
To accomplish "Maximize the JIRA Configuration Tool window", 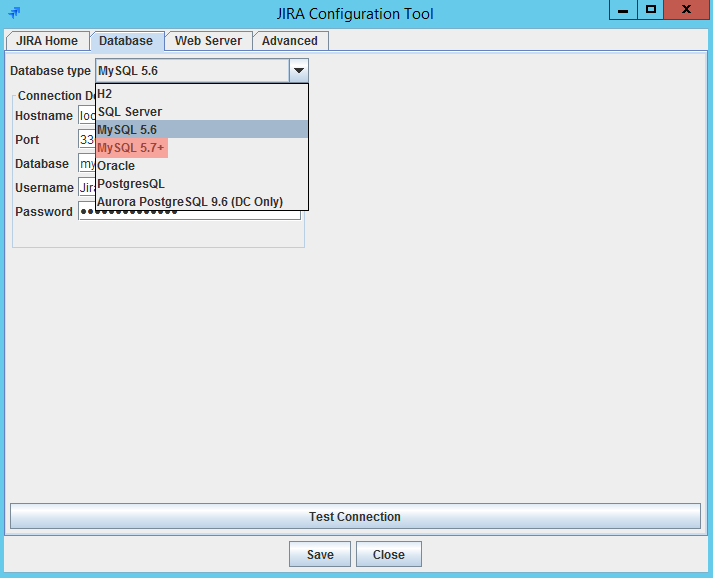I will coord(651,10).
